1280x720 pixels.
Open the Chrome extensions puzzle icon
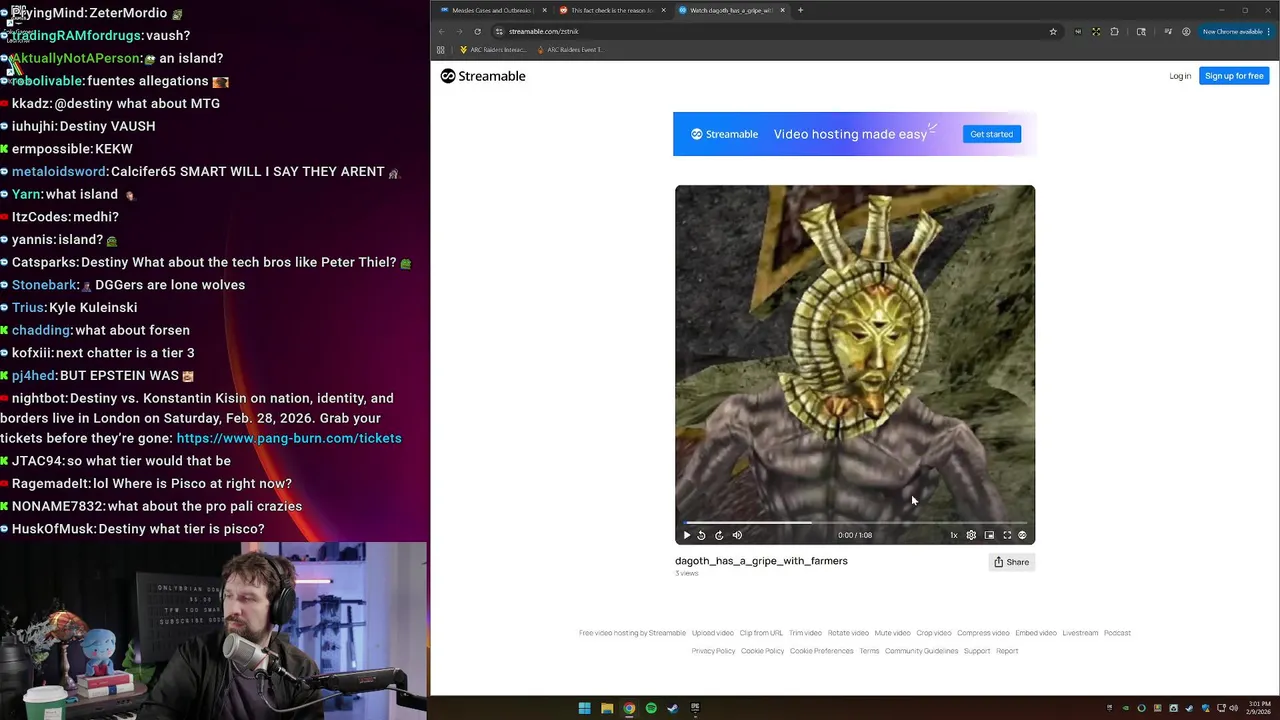1114,31
